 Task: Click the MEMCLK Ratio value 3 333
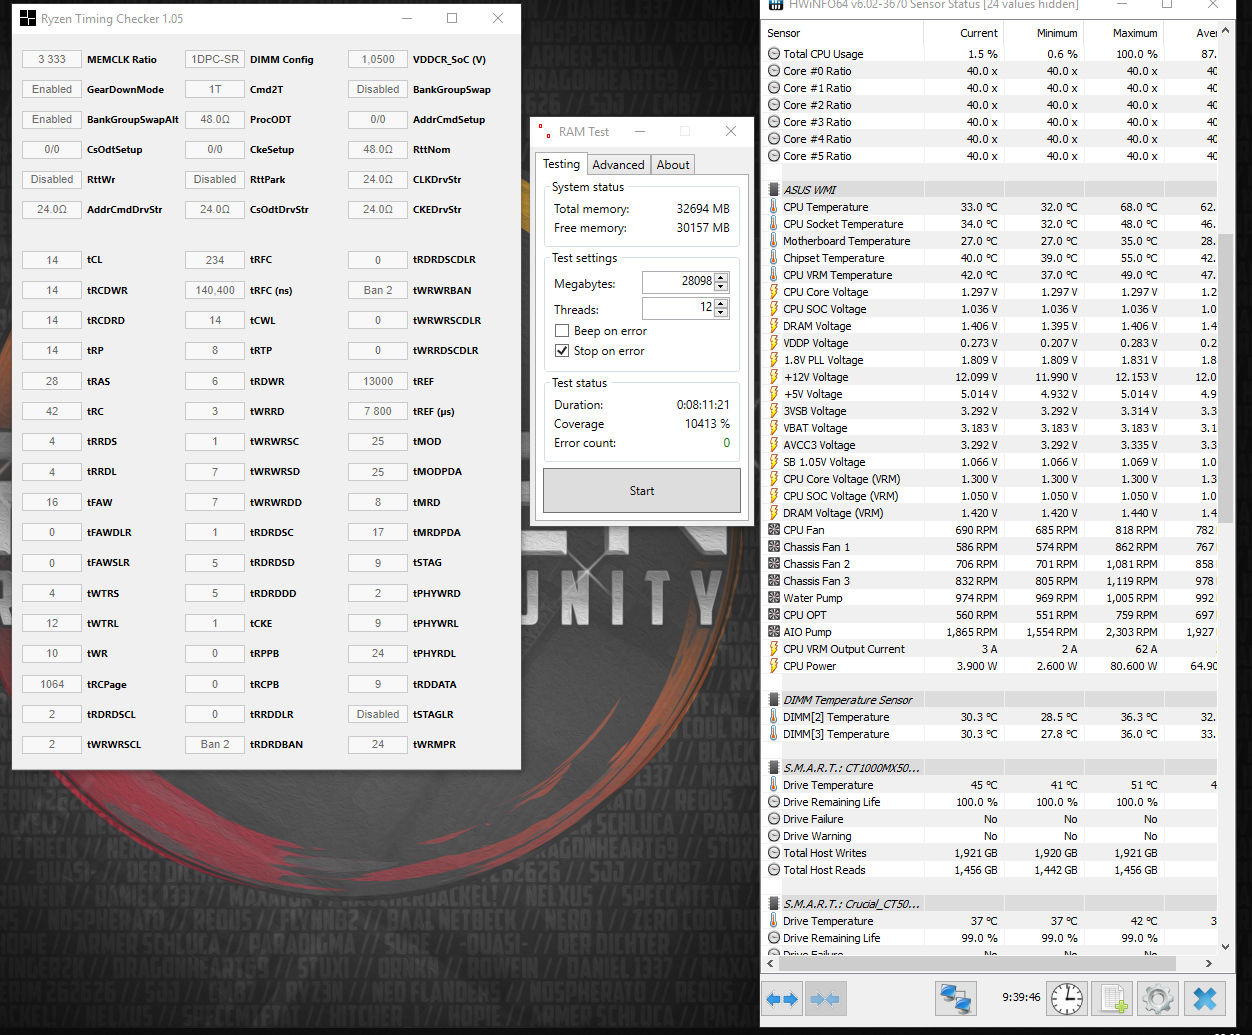(52, 59)
